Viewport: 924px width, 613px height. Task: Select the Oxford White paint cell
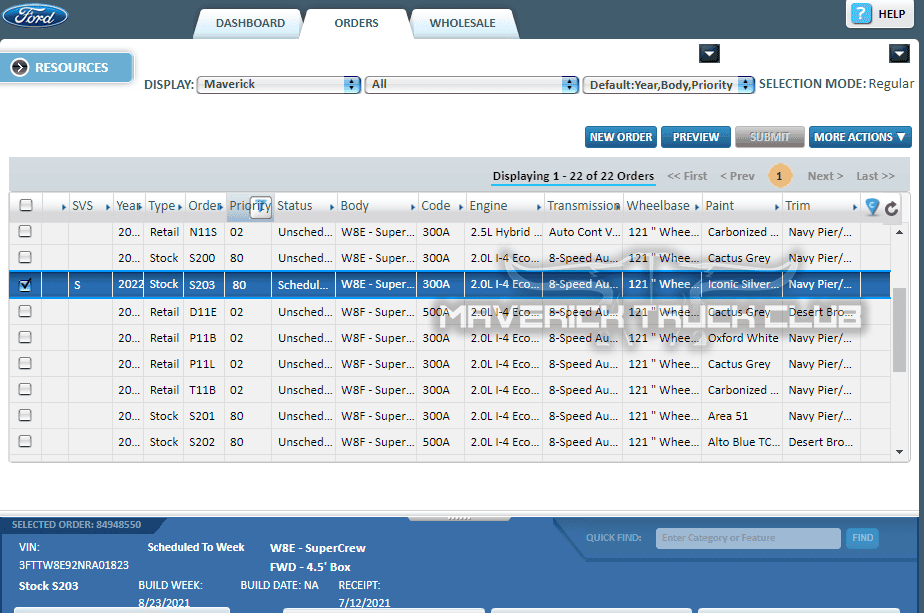742,338
